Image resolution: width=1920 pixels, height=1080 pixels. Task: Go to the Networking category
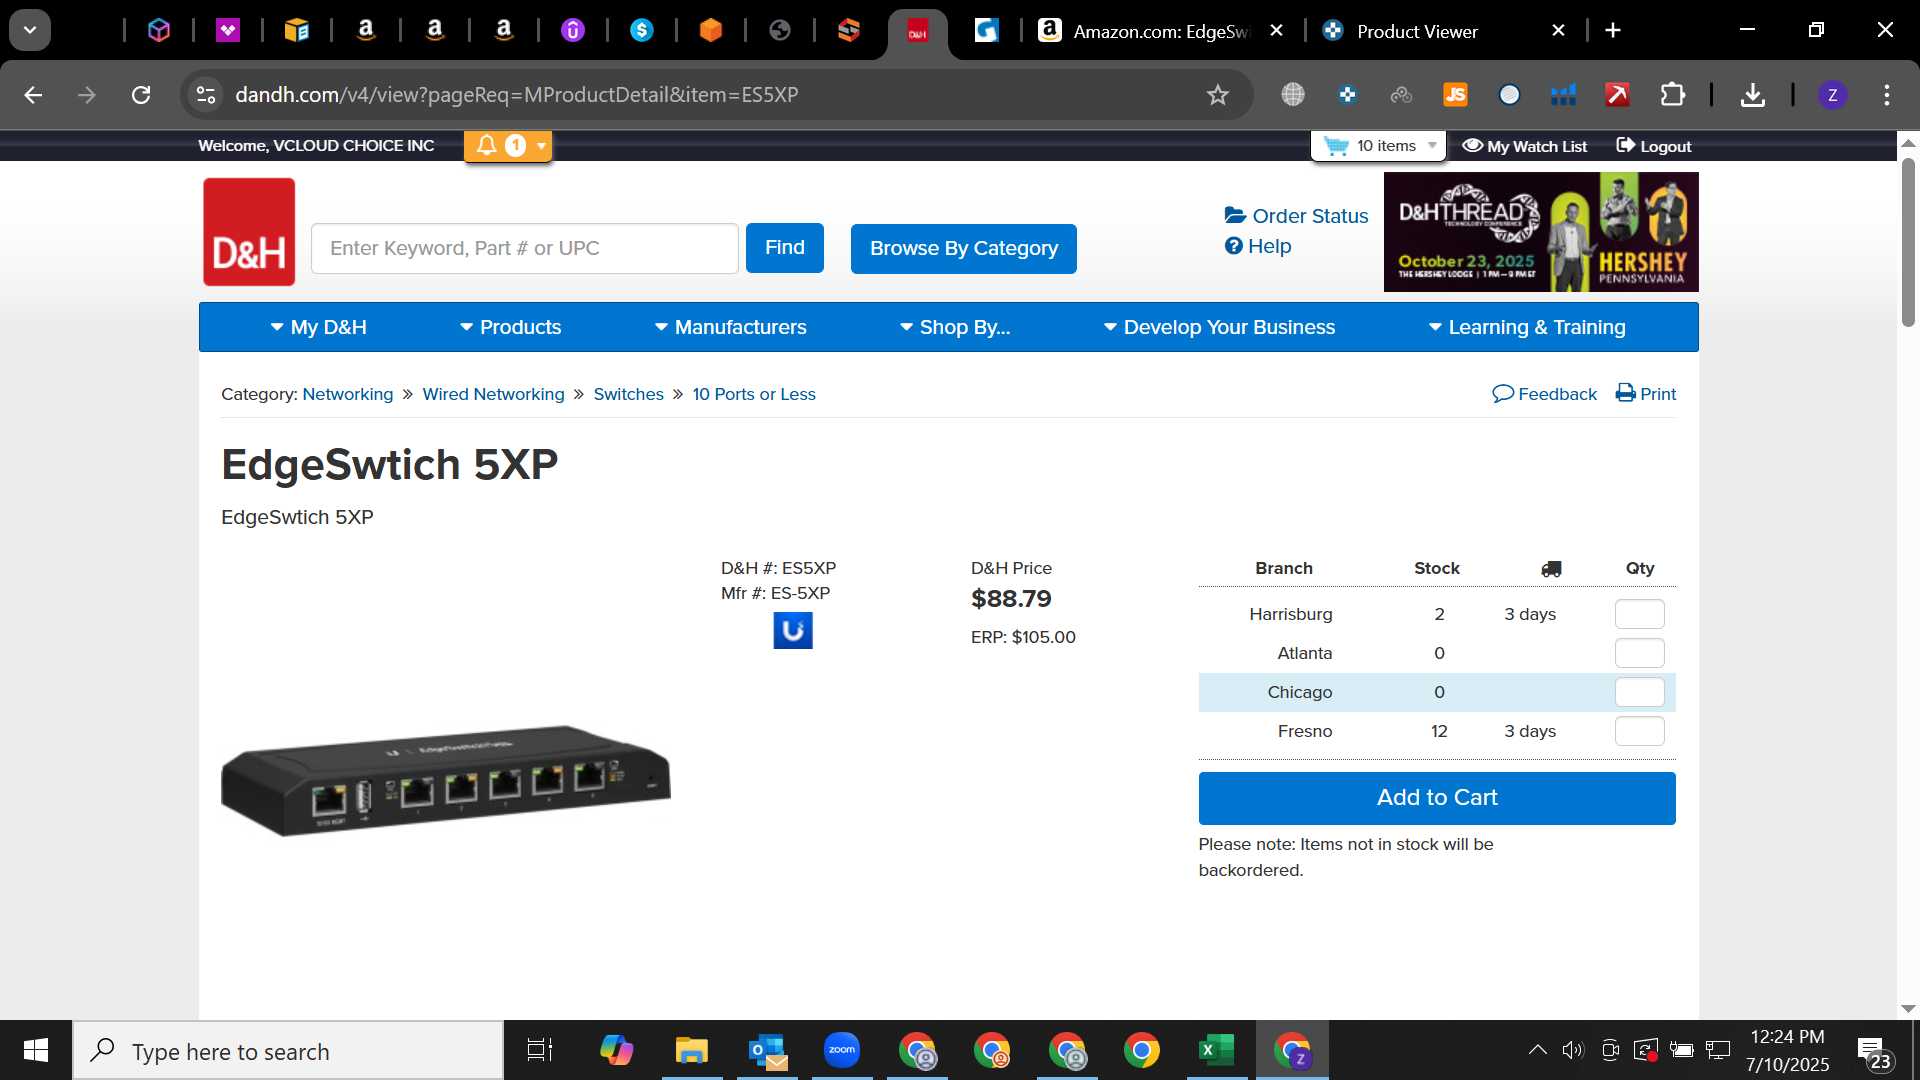point(348,394)
